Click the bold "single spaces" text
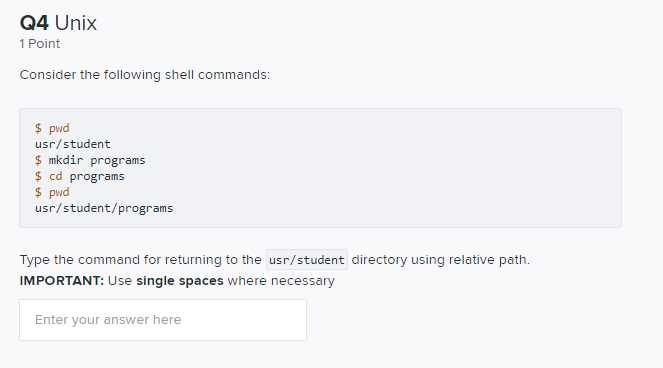Viewport: 663px width, 368px height. pyautogui.click(x=180, y=281)
